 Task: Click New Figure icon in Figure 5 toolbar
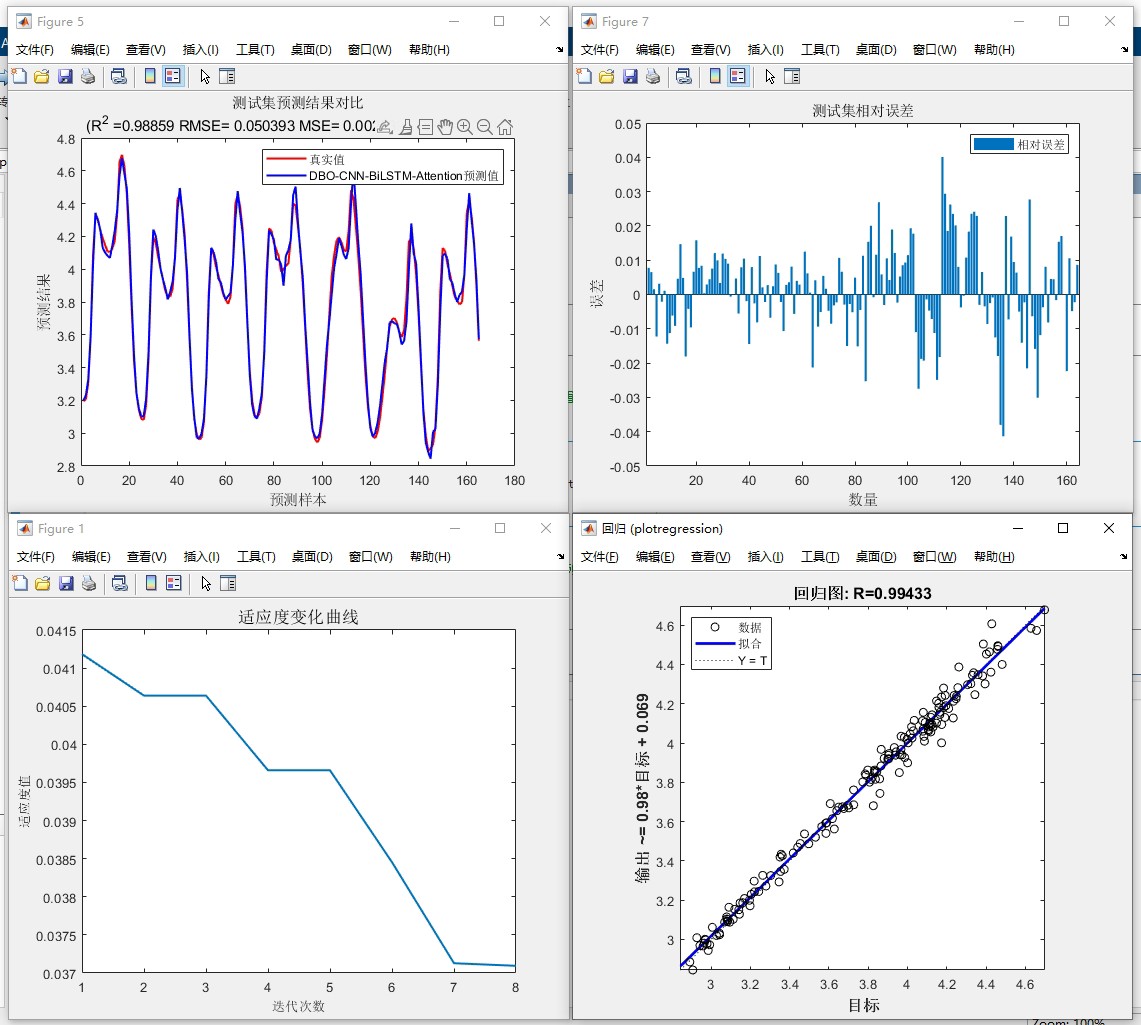tap(19, 76)
